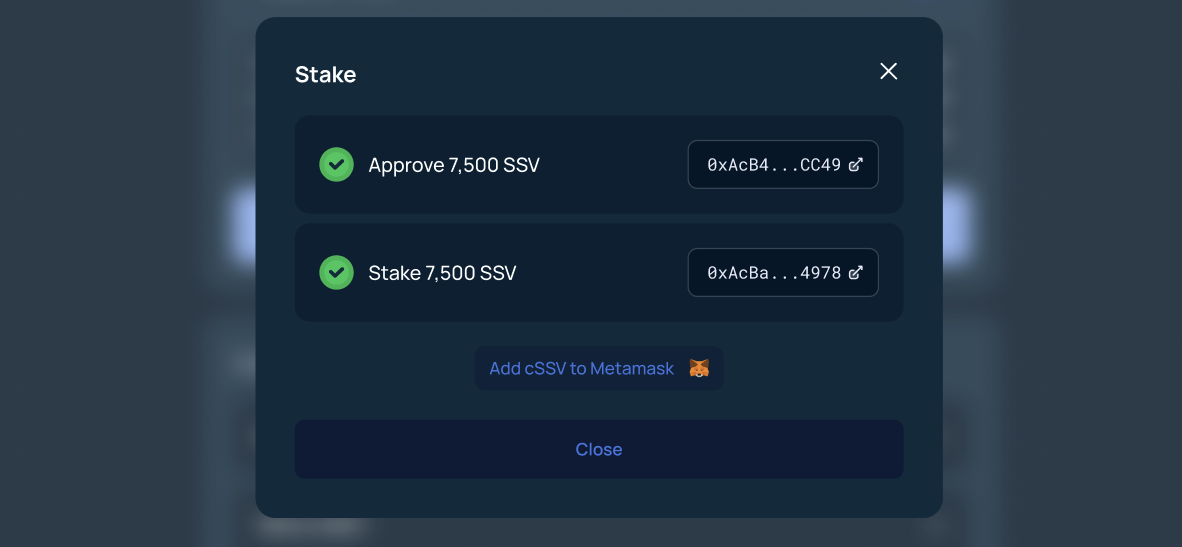Click the green checkmark beside Stake 7,500 SSV

coord(336,273)
